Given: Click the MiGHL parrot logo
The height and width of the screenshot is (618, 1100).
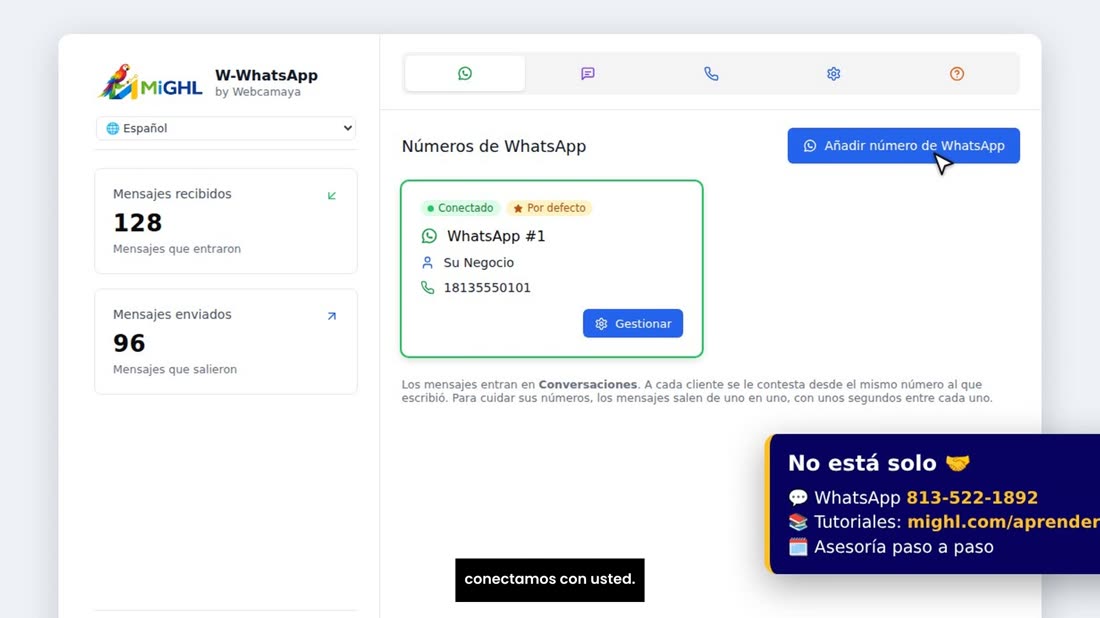Looking at the screenshot, I should [149, 82].
